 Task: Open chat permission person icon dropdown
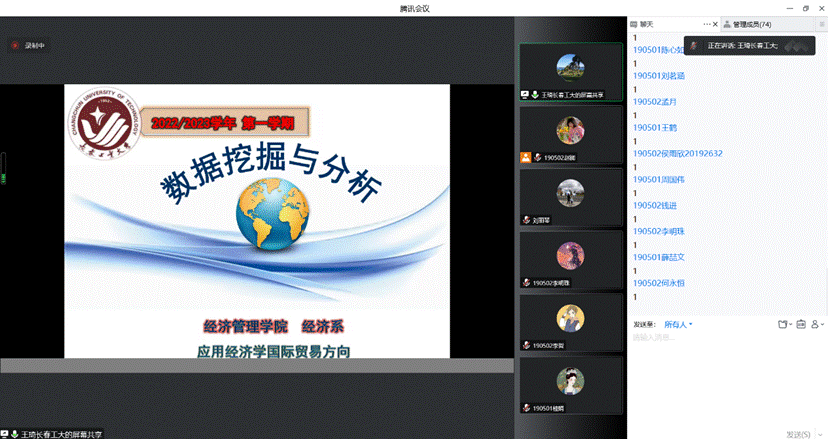(817, 324)
